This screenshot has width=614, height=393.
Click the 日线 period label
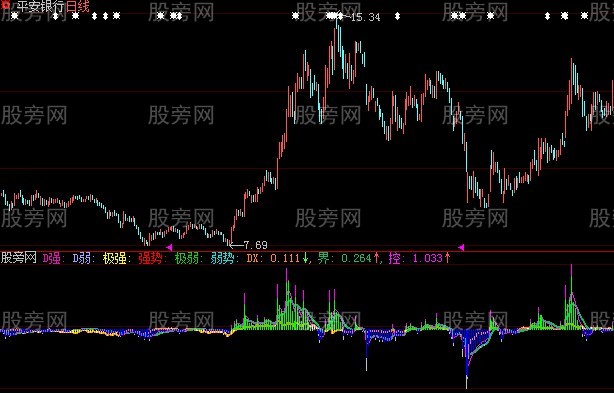click(x=78, y=6)
